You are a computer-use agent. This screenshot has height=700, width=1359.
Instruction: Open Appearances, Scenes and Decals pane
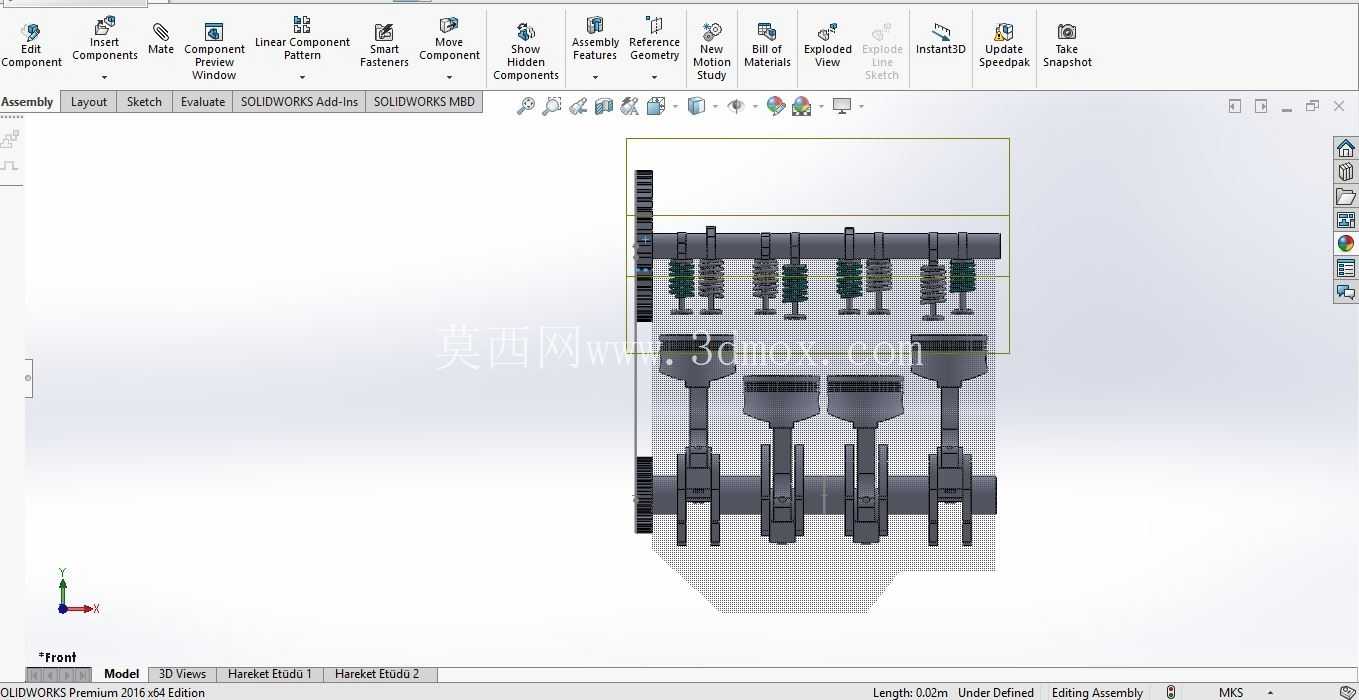[1346, 244]
